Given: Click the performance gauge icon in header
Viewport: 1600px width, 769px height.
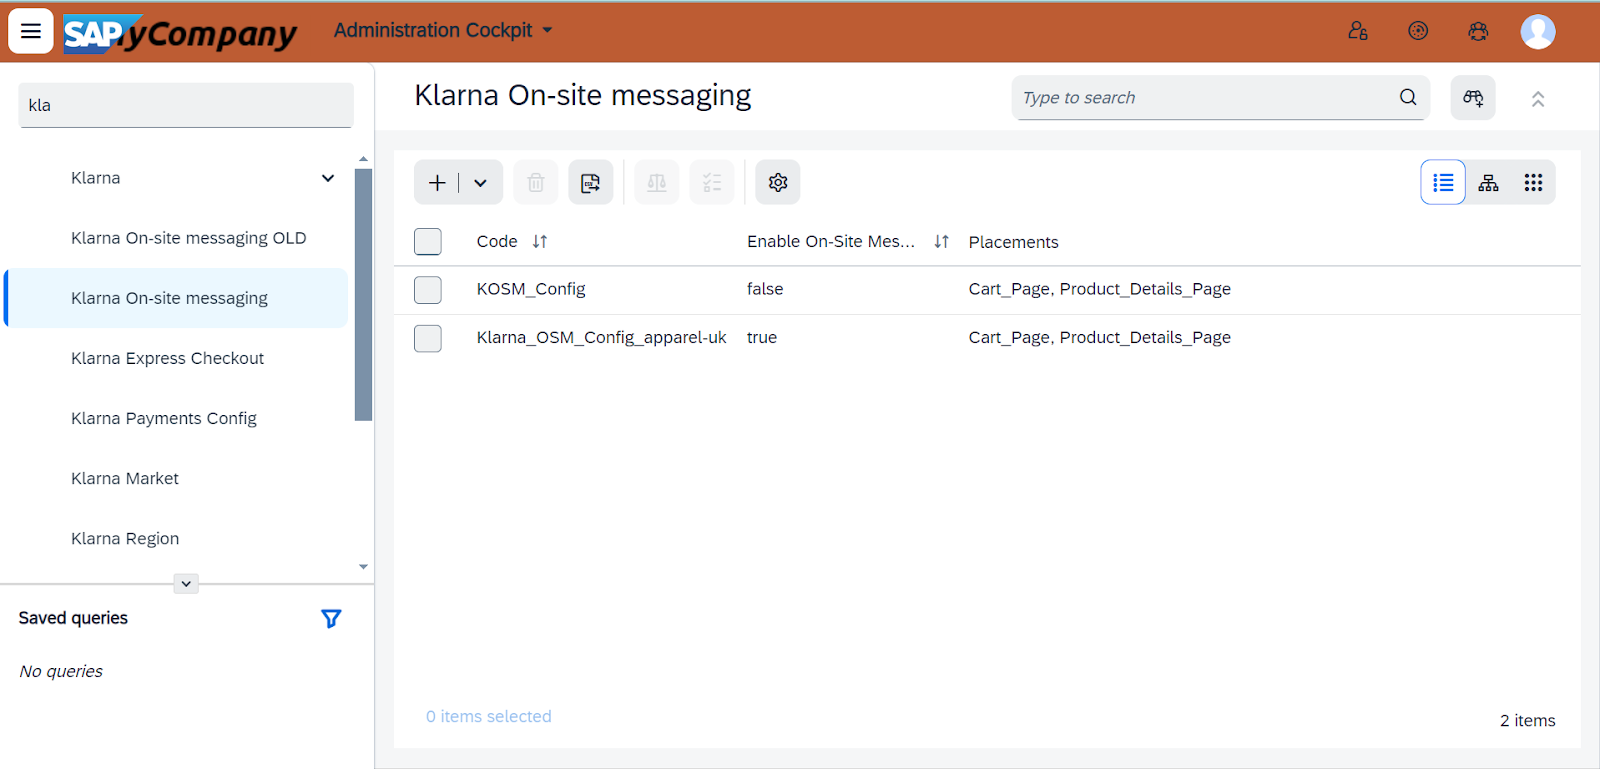Looking at the screenshot, I should [x=1418, y=31].
